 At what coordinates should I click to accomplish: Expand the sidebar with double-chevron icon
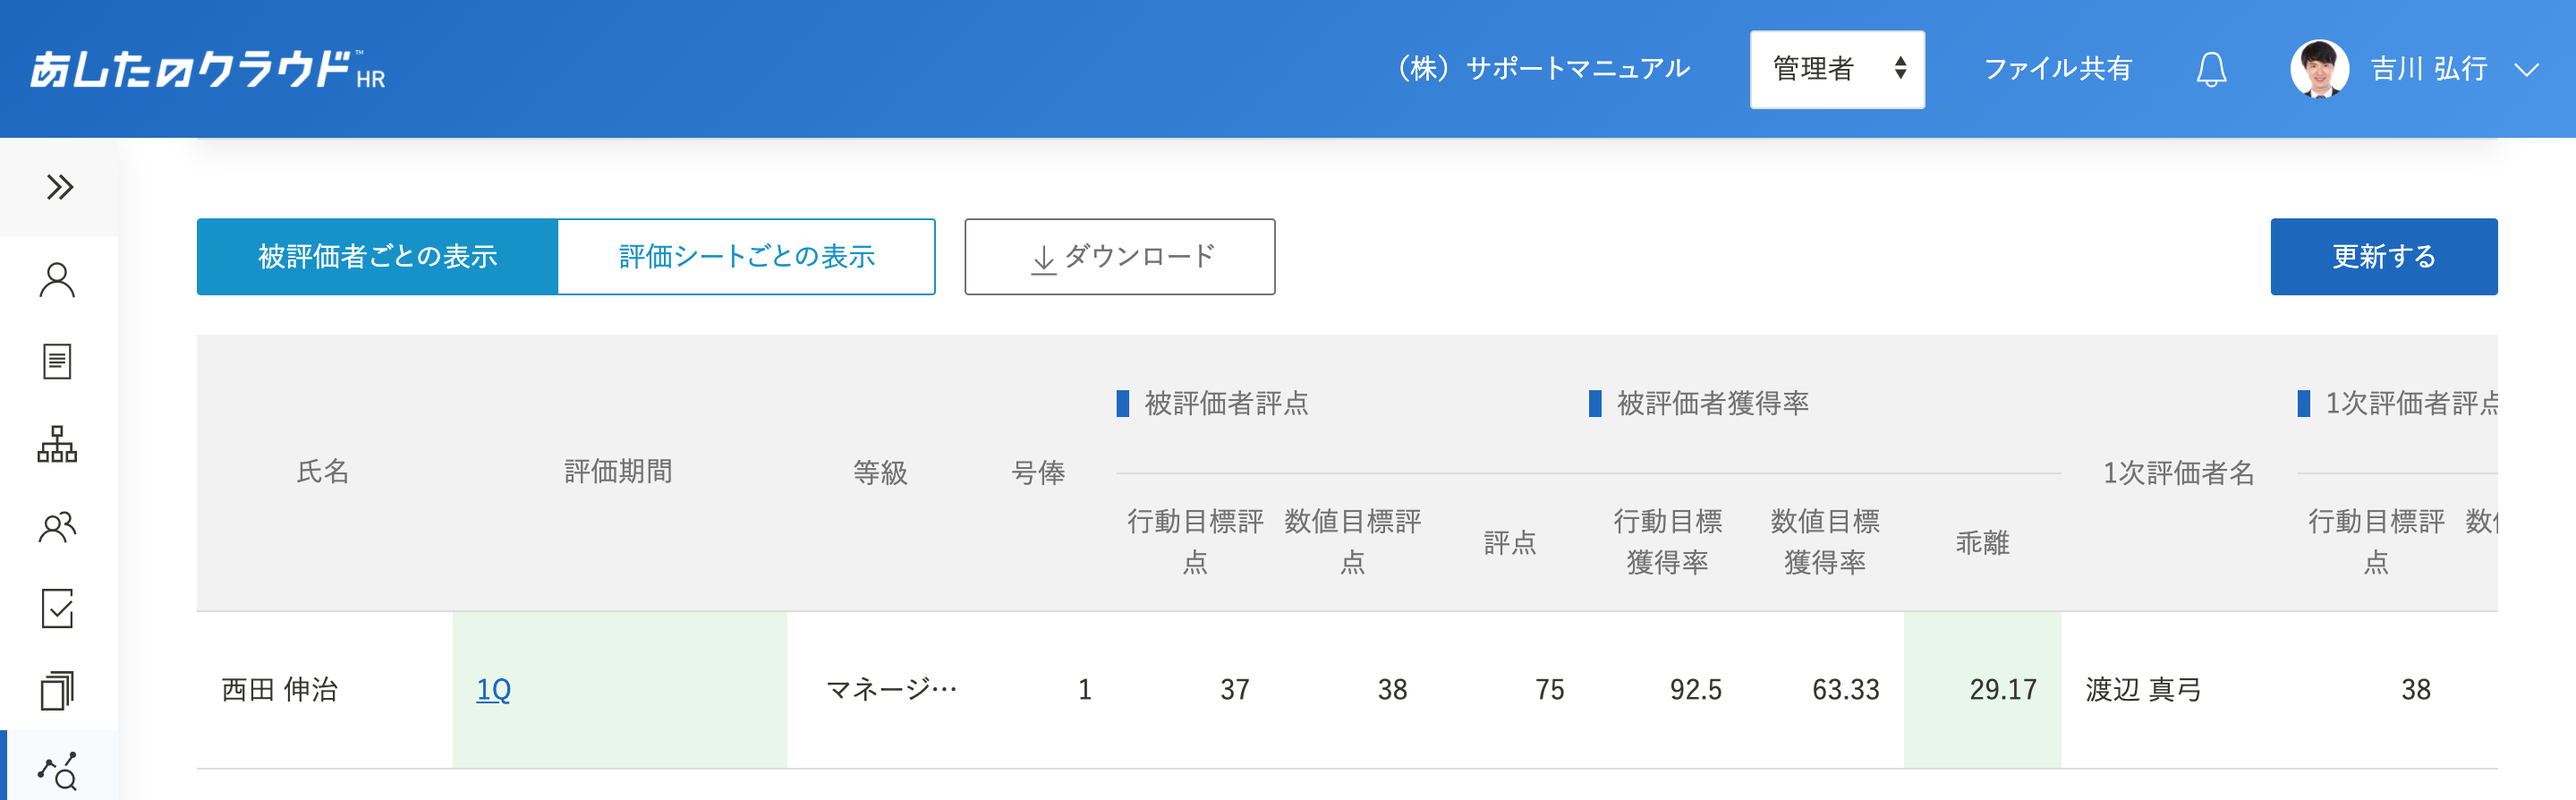coord(59,187)
